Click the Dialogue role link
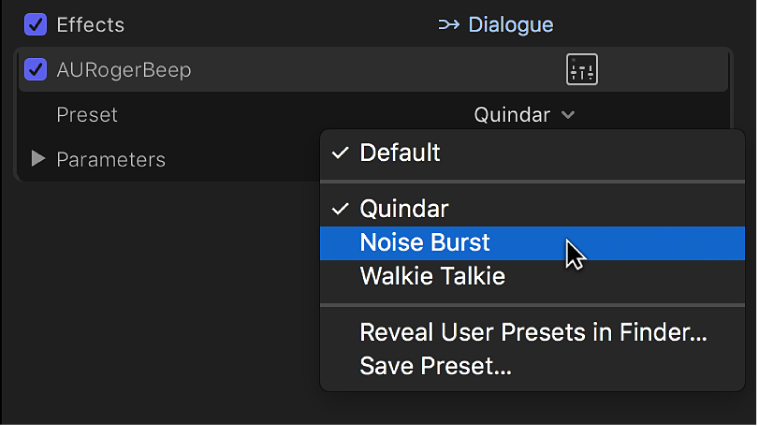 click(510, 24)
